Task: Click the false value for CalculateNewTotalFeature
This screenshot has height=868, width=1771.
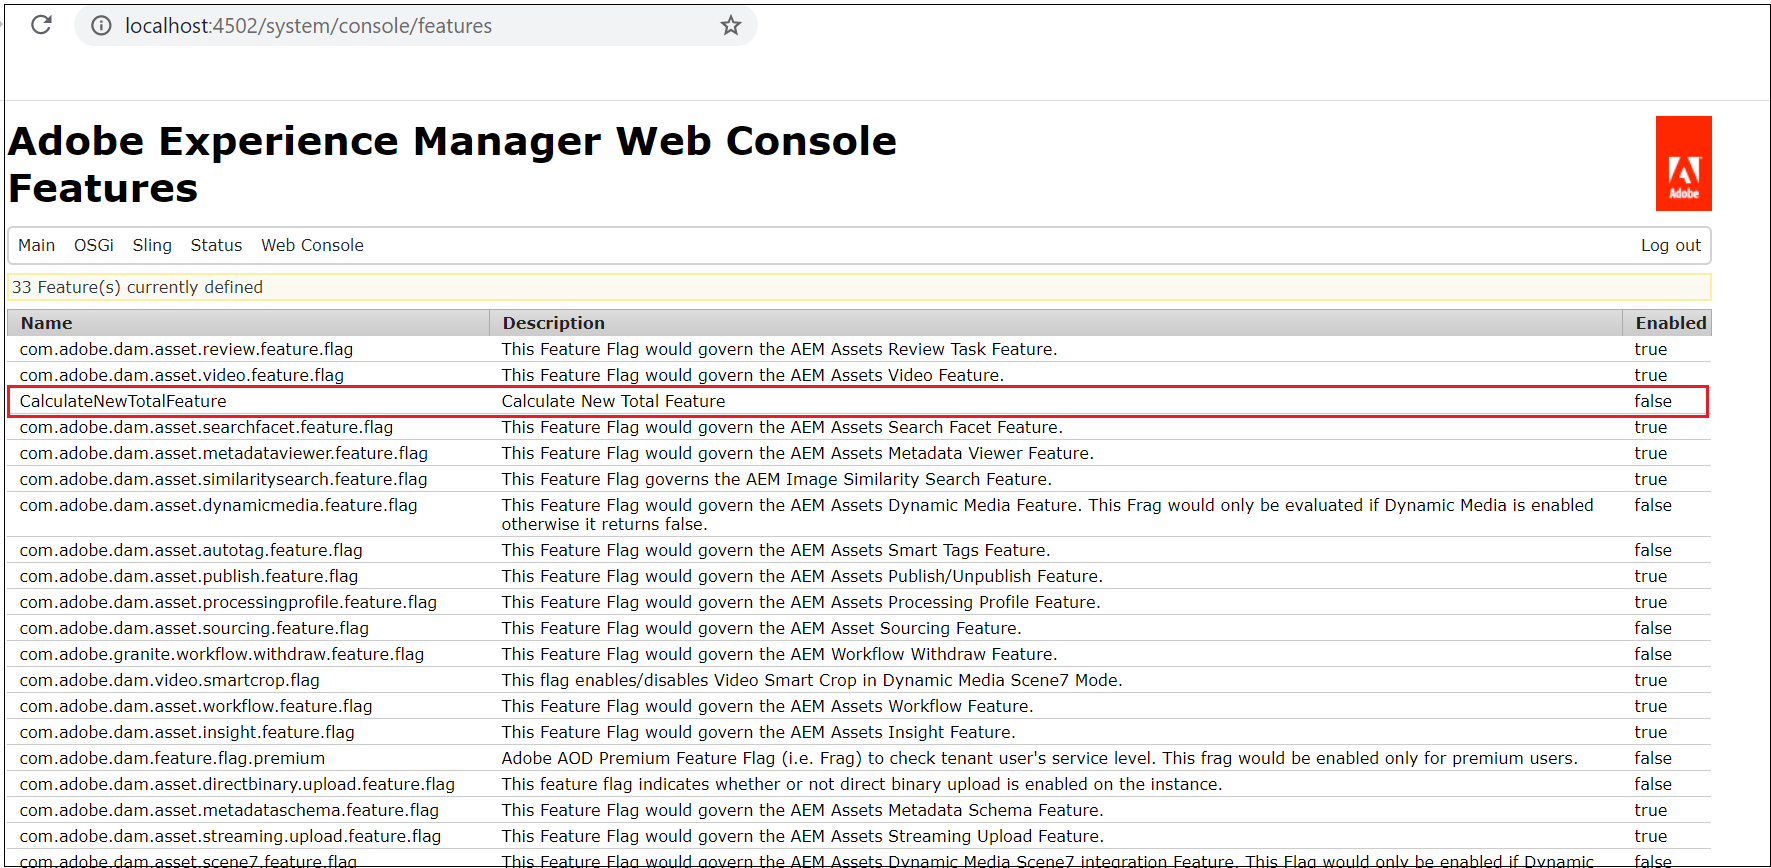Action: pyautogui.click(x=1653, y=401)
